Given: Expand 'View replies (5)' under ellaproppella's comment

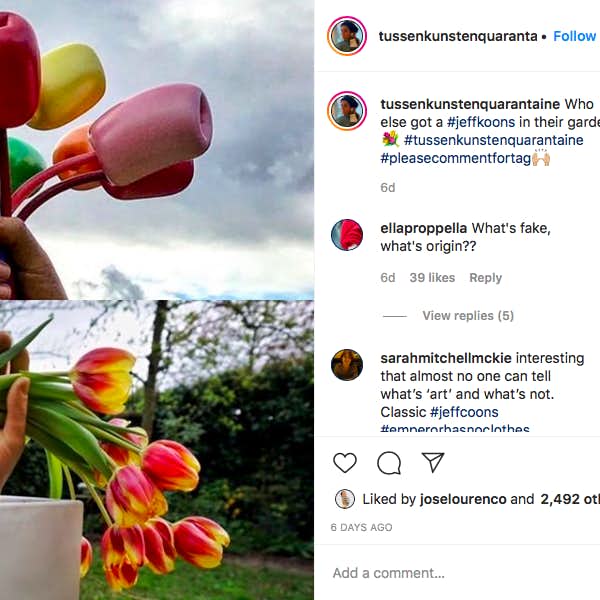Looking at the screenshot, I should pos(468,316).
